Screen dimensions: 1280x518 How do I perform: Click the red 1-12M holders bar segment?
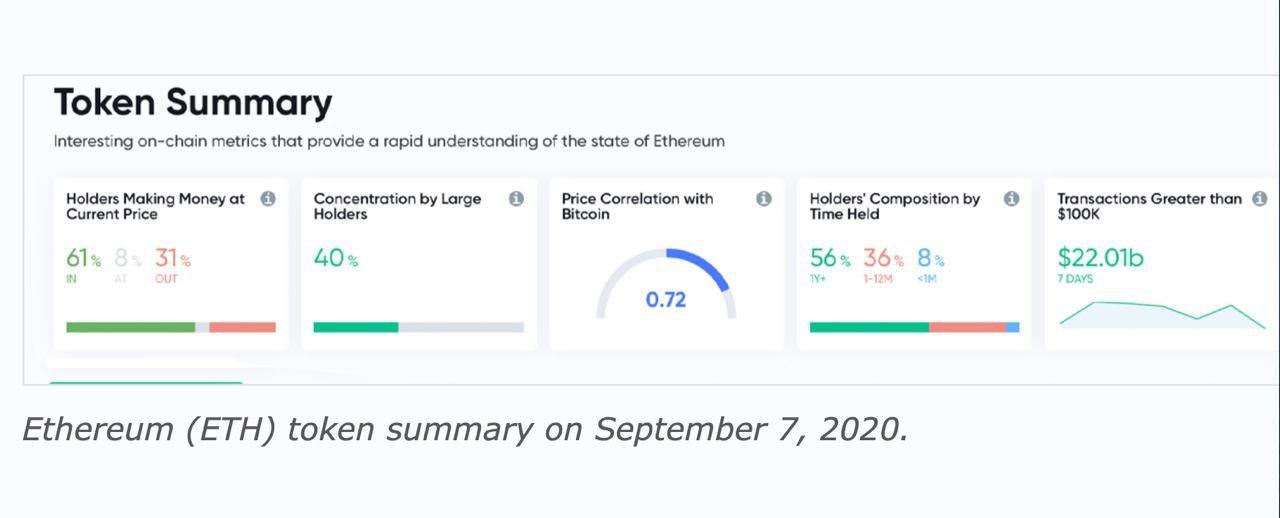[x=967, y=327]
